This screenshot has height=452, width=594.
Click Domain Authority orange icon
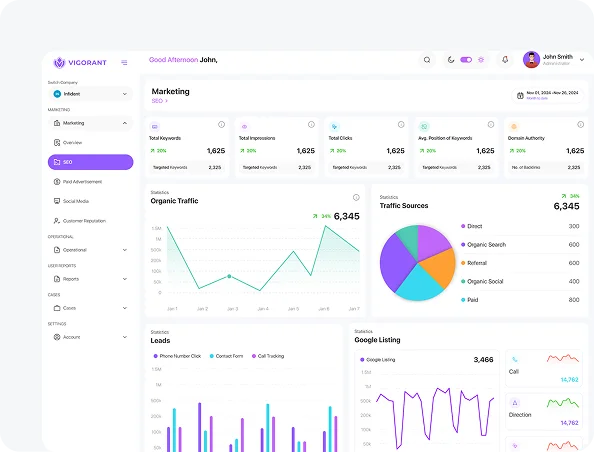514,127
